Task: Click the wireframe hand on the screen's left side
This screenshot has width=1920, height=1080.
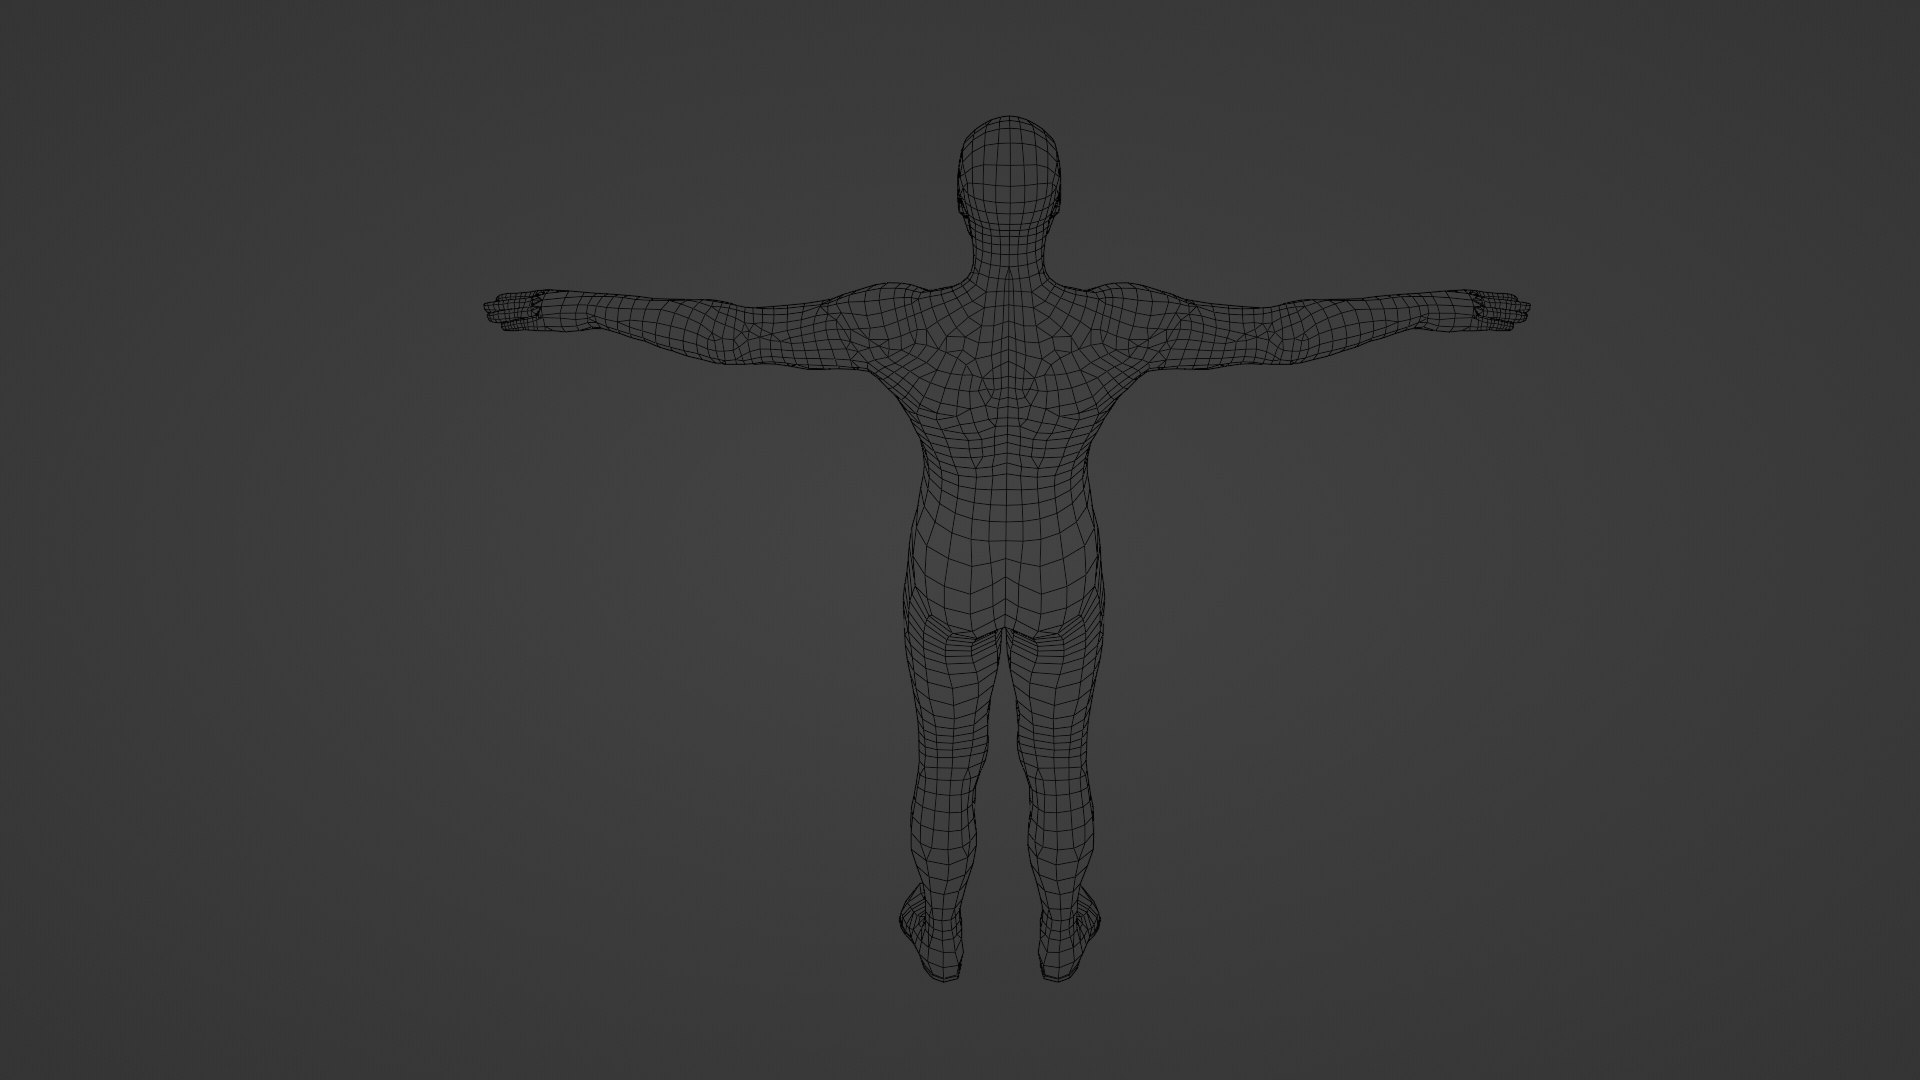Action: (x=517, y=310)
